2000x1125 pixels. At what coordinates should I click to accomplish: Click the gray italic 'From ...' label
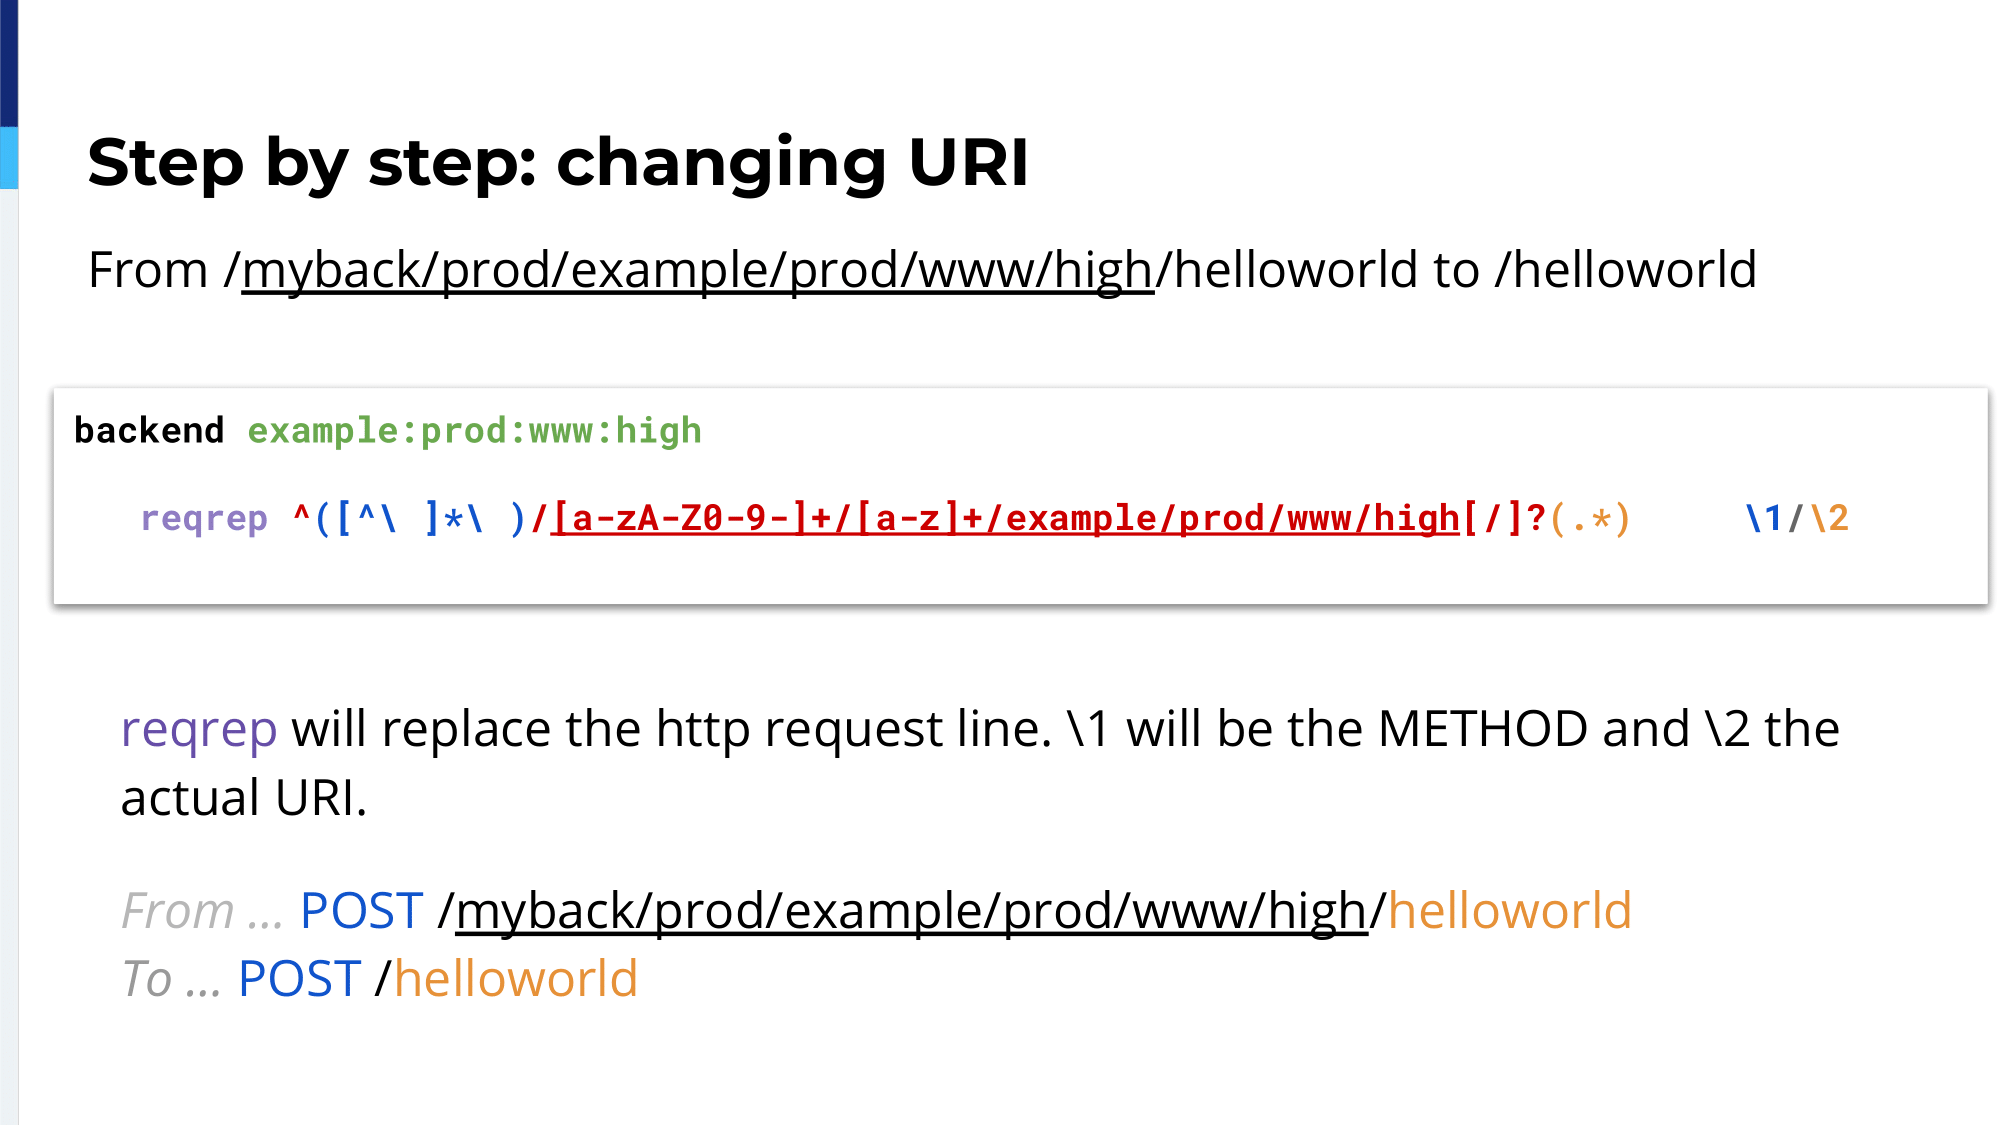[201, 911]
